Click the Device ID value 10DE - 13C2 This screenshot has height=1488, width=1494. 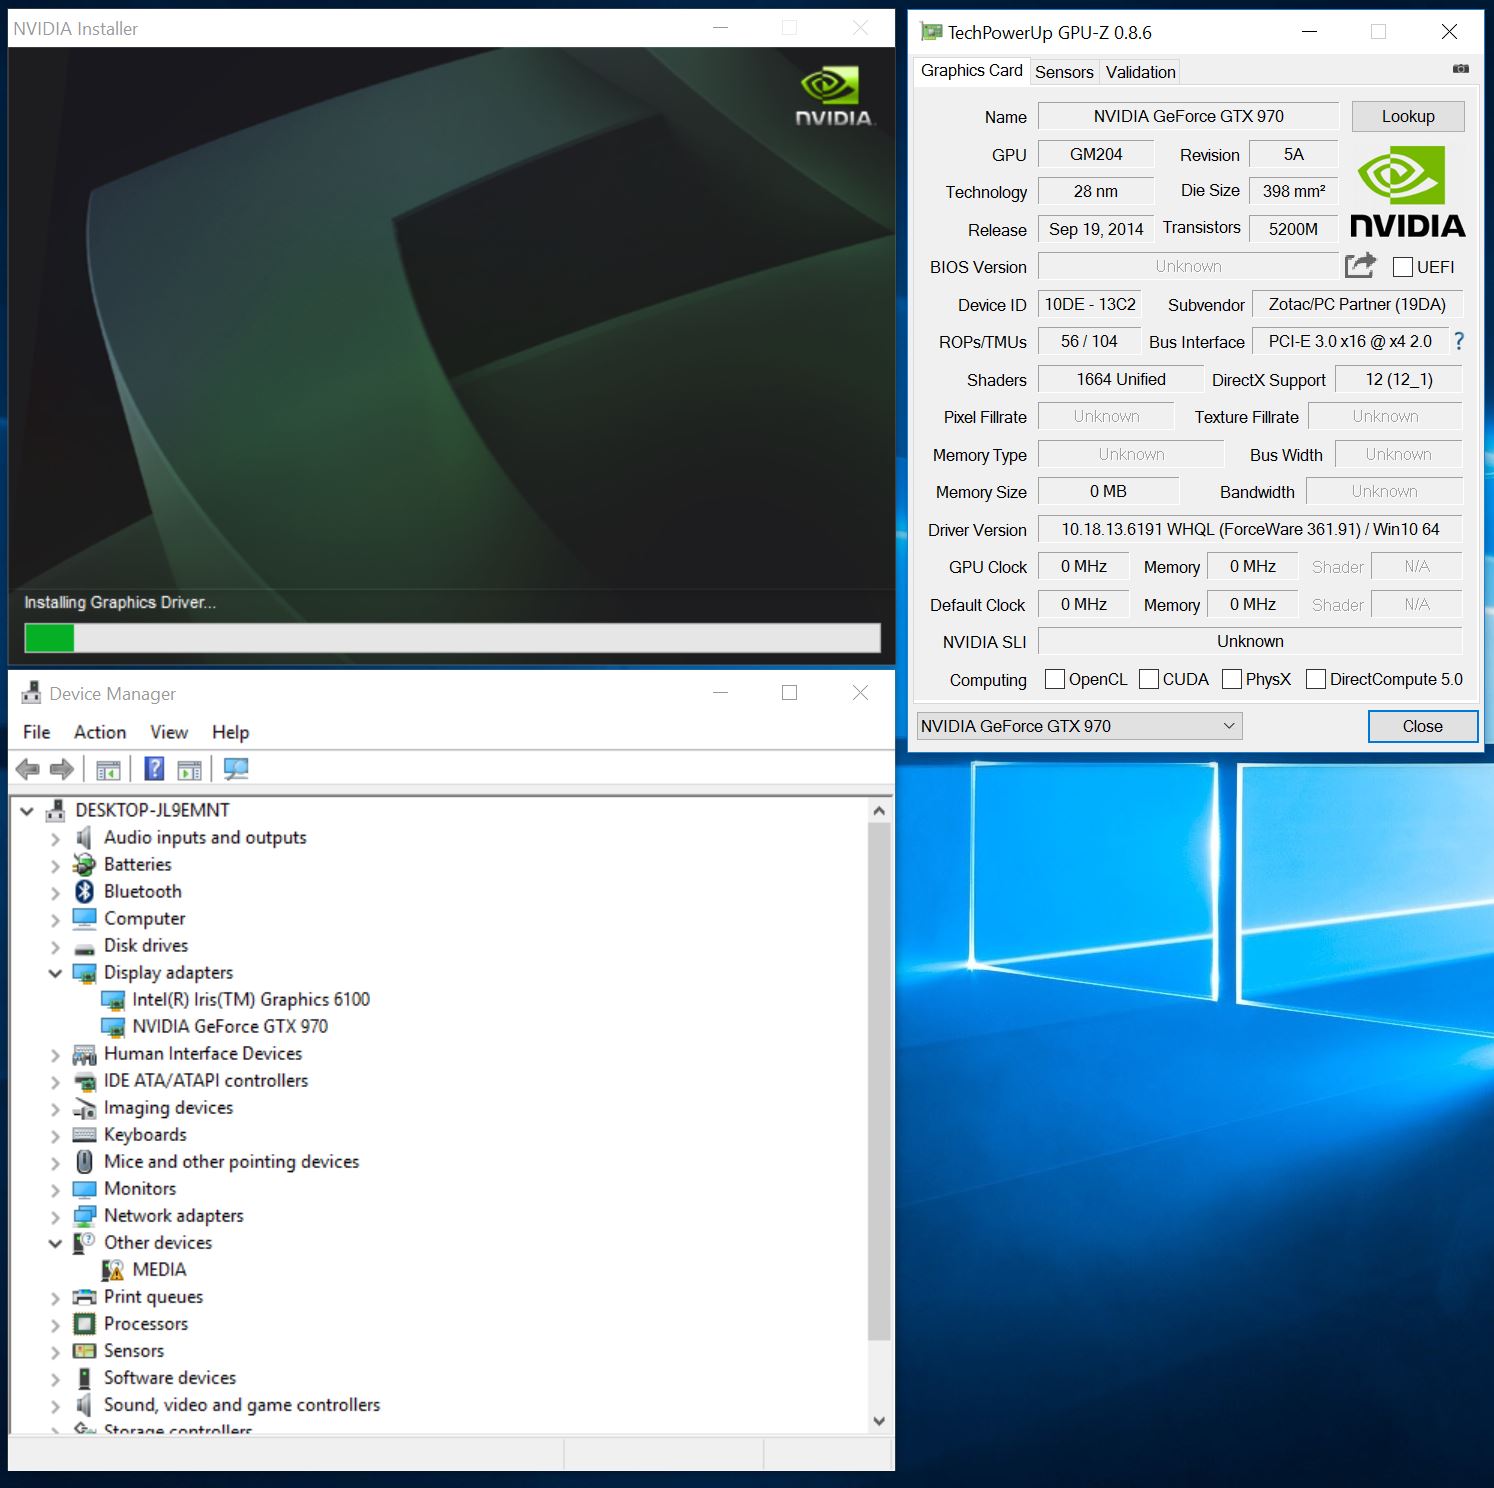(1090, 304)
